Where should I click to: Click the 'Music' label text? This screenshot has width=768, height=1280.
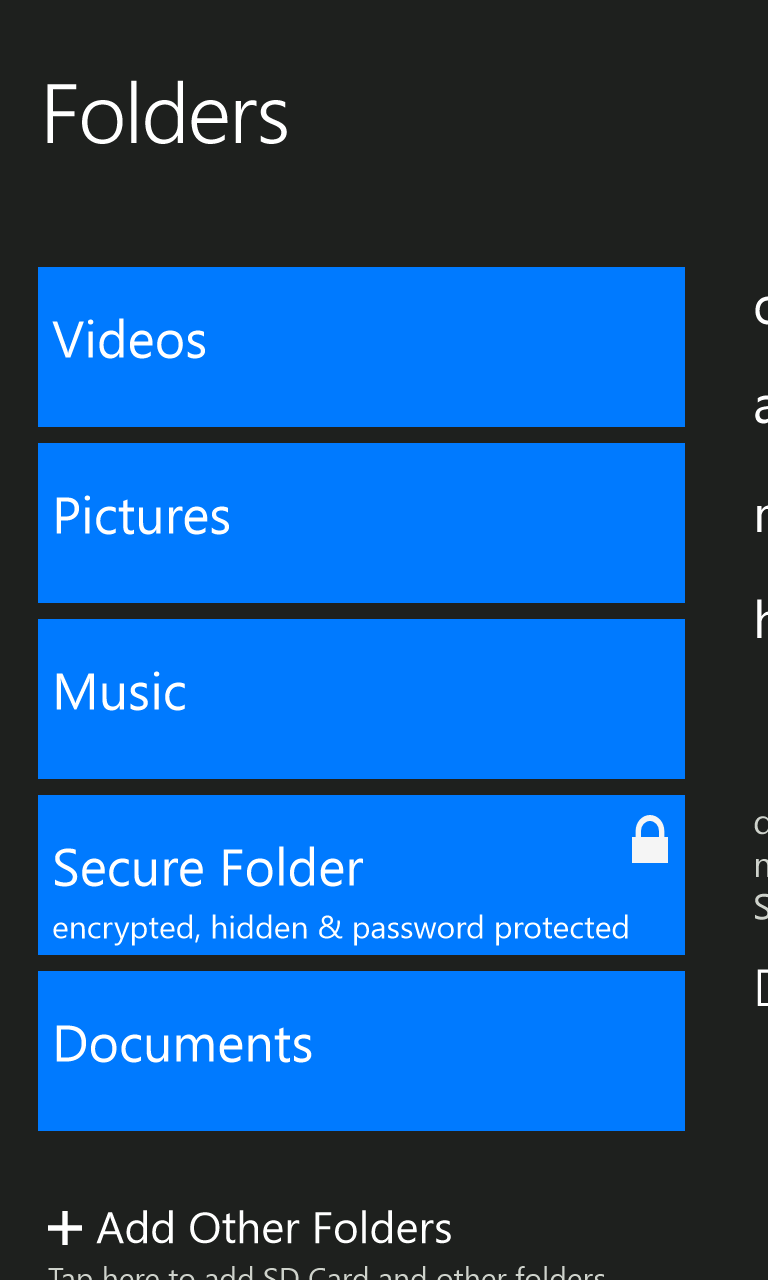119,692
